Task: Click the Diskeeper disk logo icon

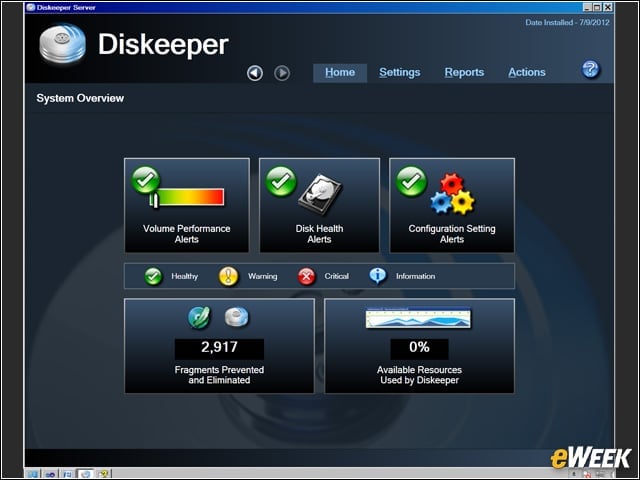Action: click(x=62, y=44)
